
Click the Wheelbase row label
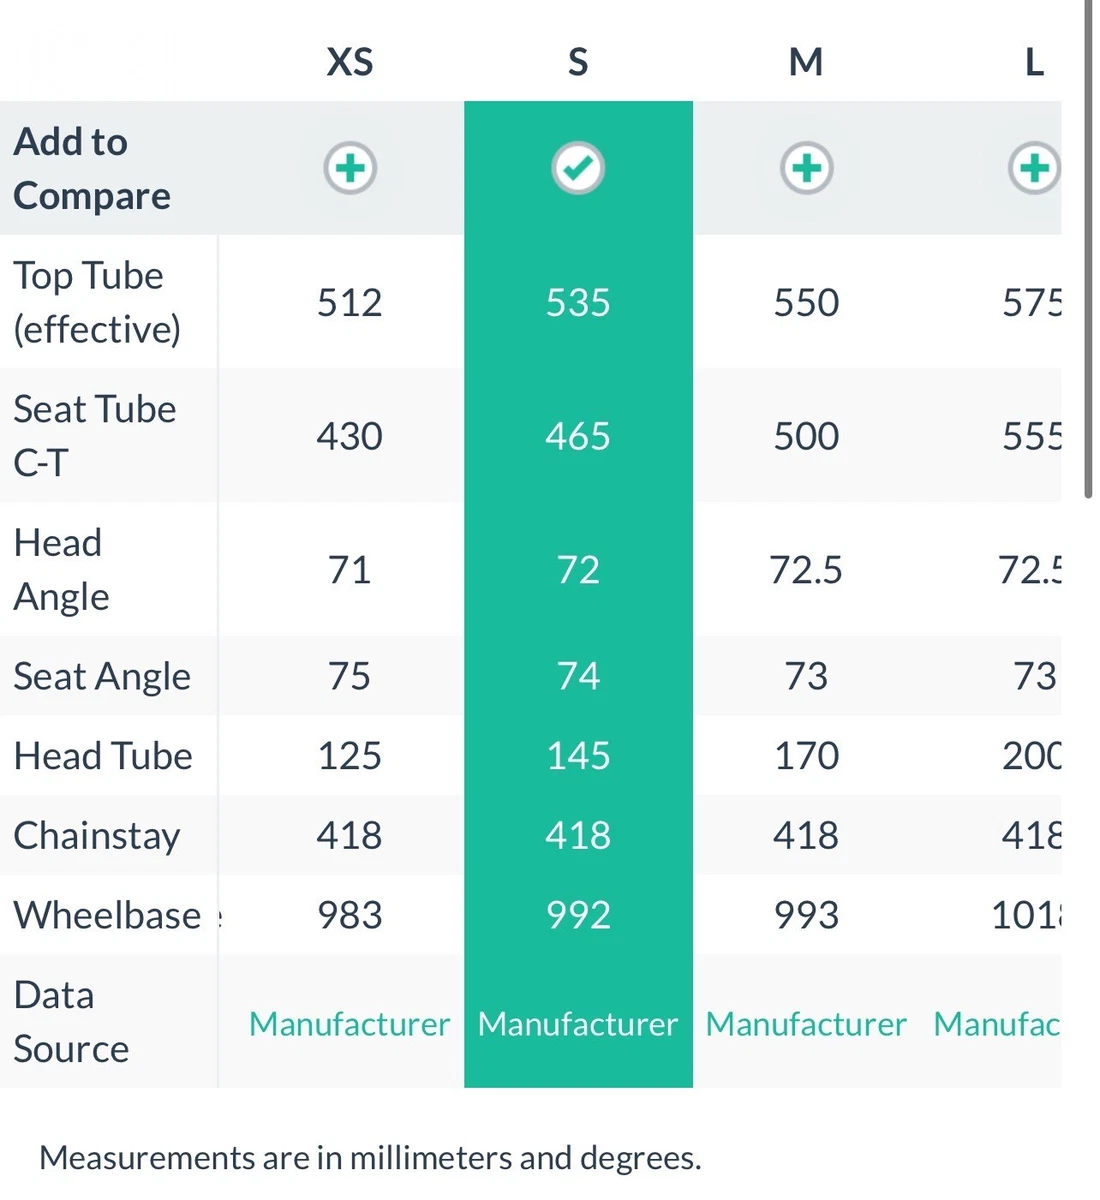[107, 915]
